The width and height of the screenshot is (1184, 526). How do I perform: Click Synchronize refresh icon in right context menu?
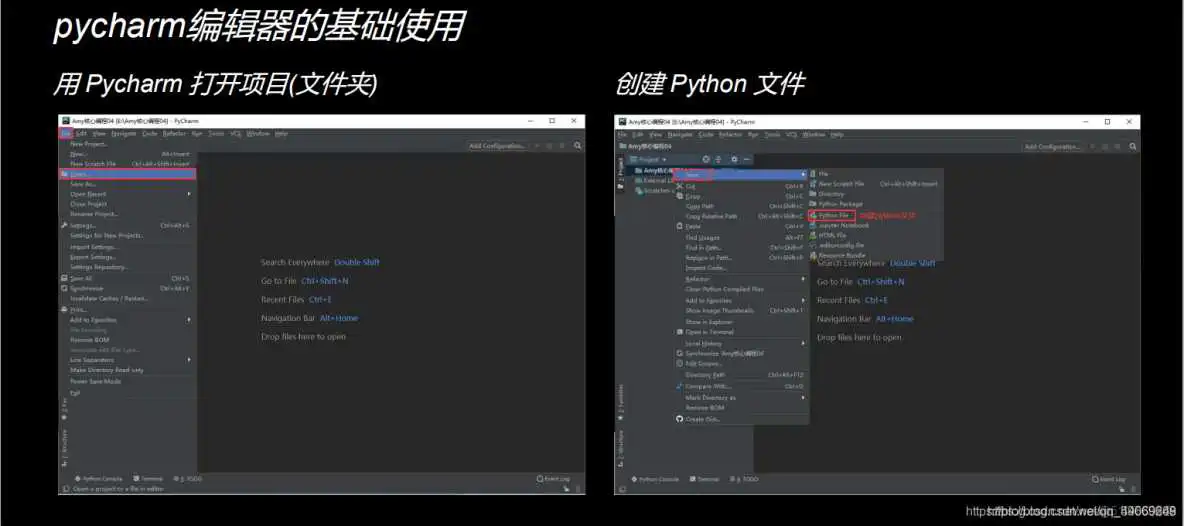pyautogui.click(x=680, y=353)
